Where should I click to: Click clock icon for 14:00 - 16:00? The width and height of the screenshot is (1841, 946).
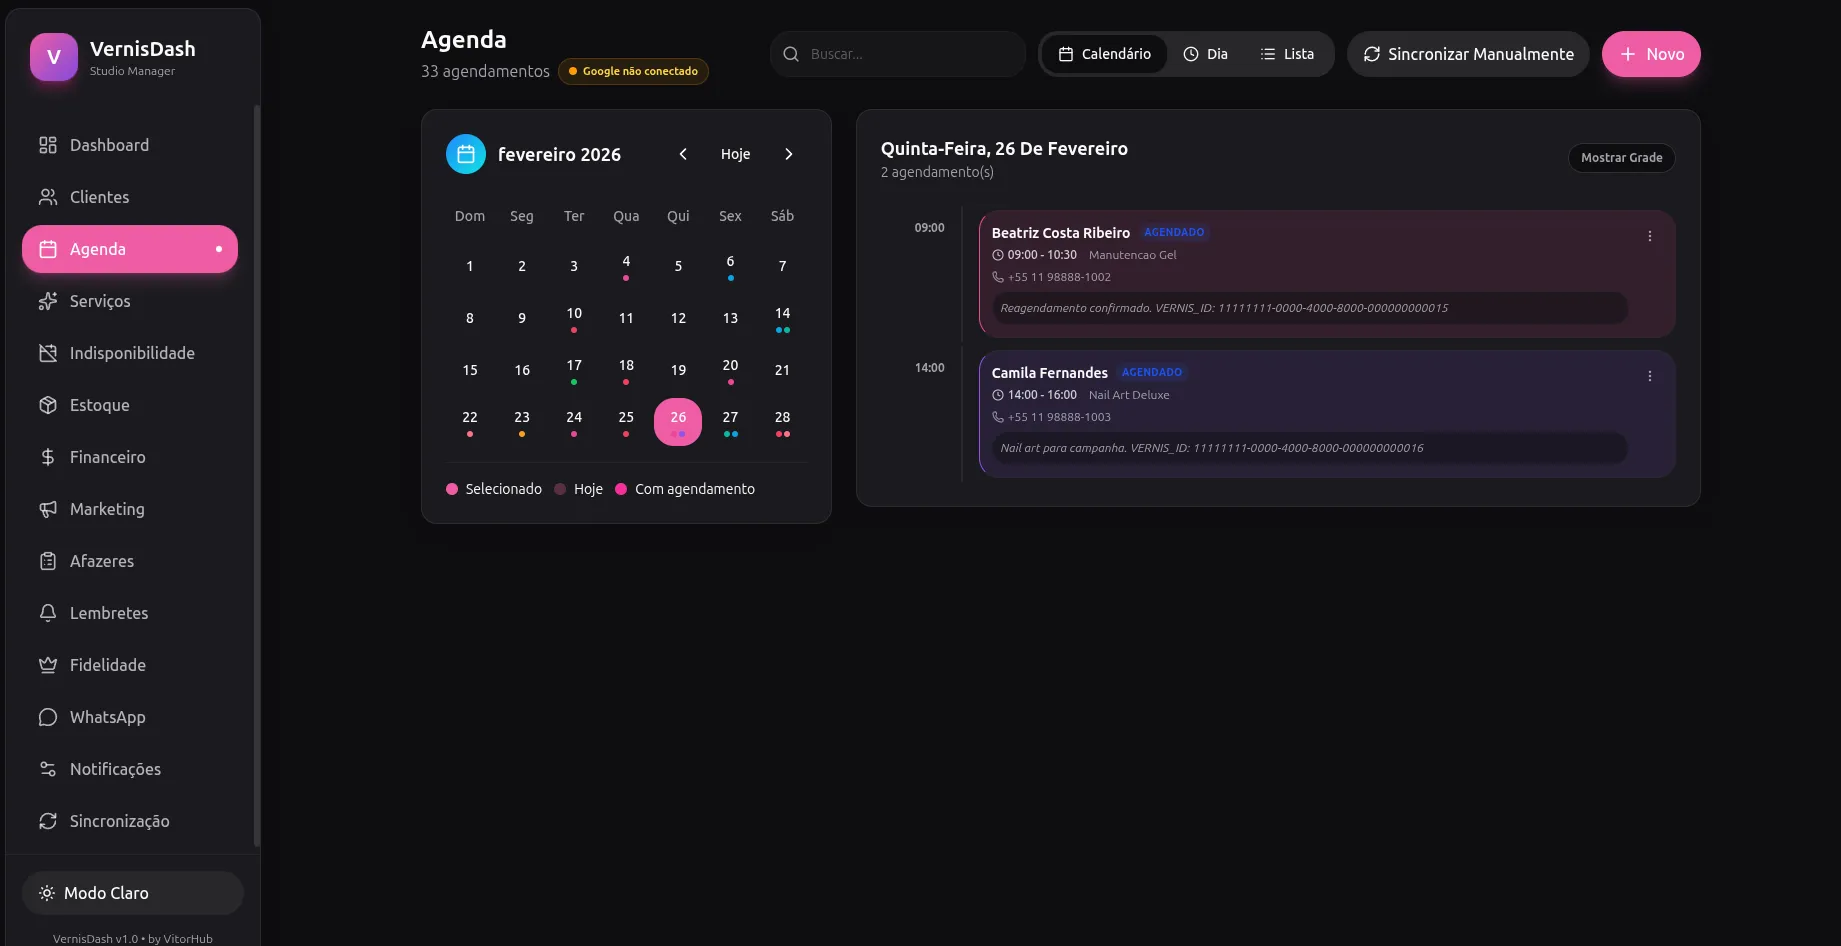[998, 395]
